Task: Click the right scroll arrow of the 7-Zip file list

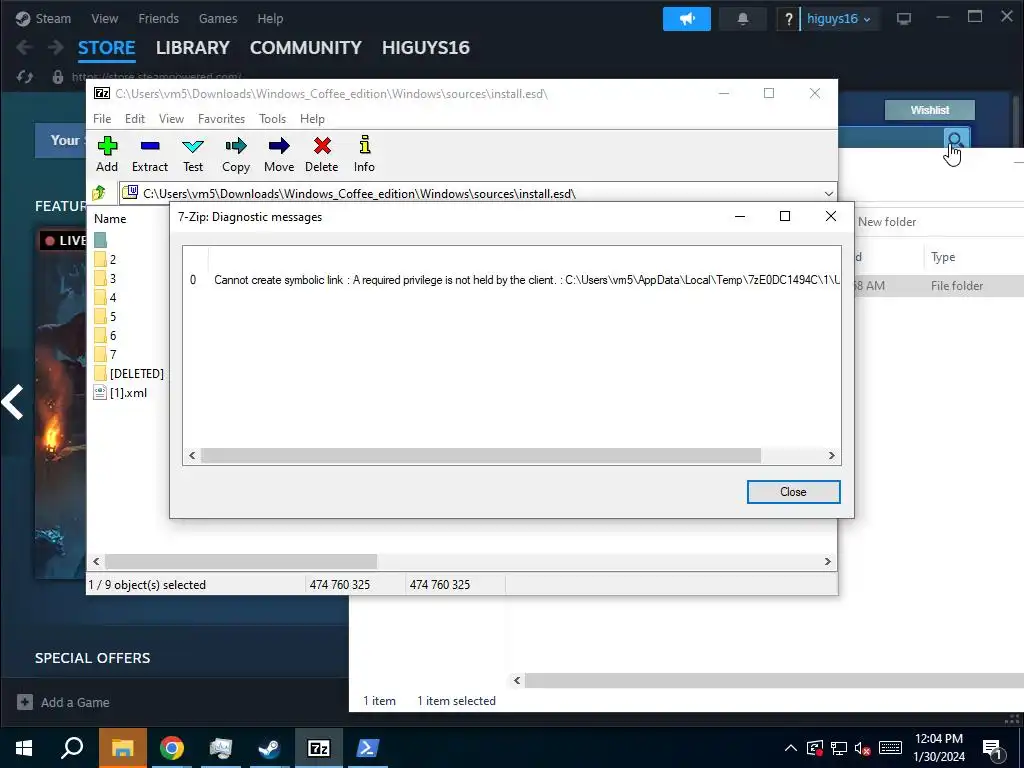Action: [x=827, y=562]
